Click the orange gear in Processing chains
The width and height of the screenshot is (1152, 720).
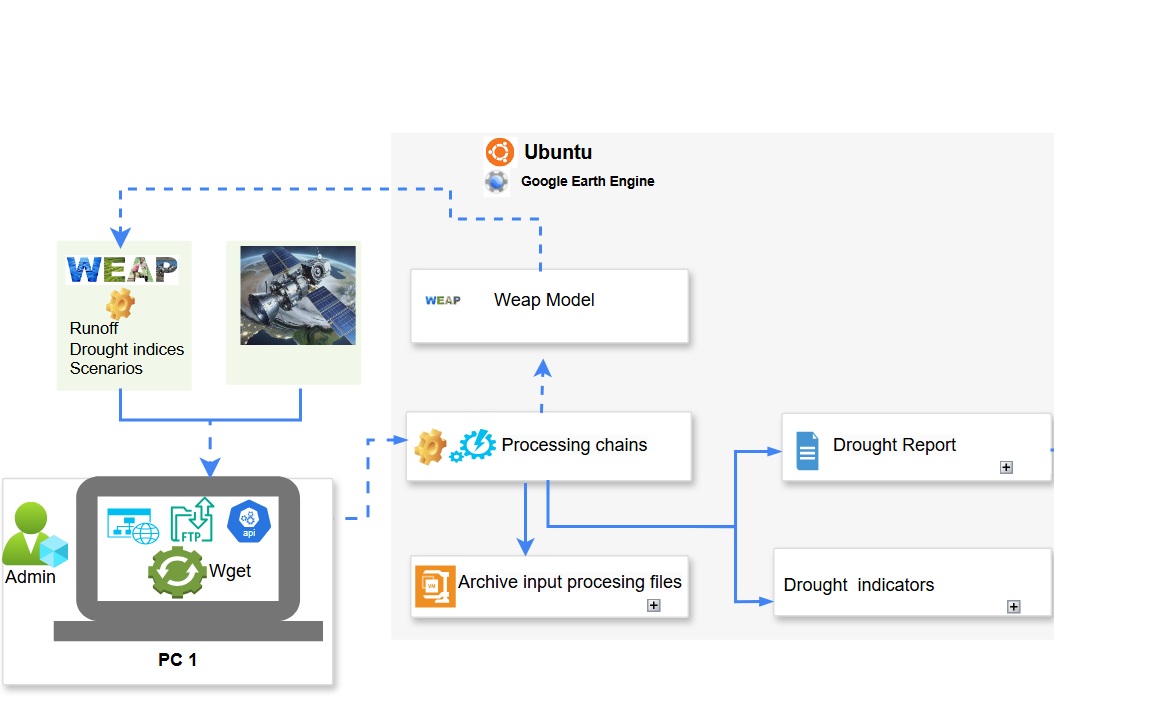coord(430,446)
